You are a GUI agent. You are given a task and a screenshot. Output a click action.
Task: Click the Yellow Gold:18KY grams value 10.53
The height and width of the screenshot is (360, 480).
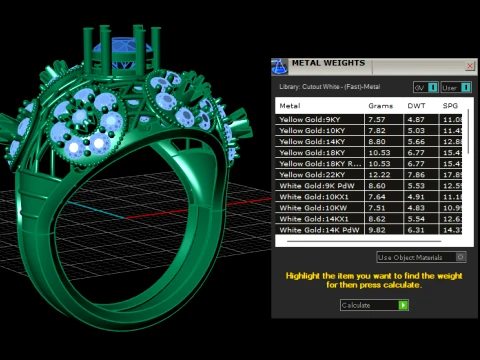click(x=379, y=153)
